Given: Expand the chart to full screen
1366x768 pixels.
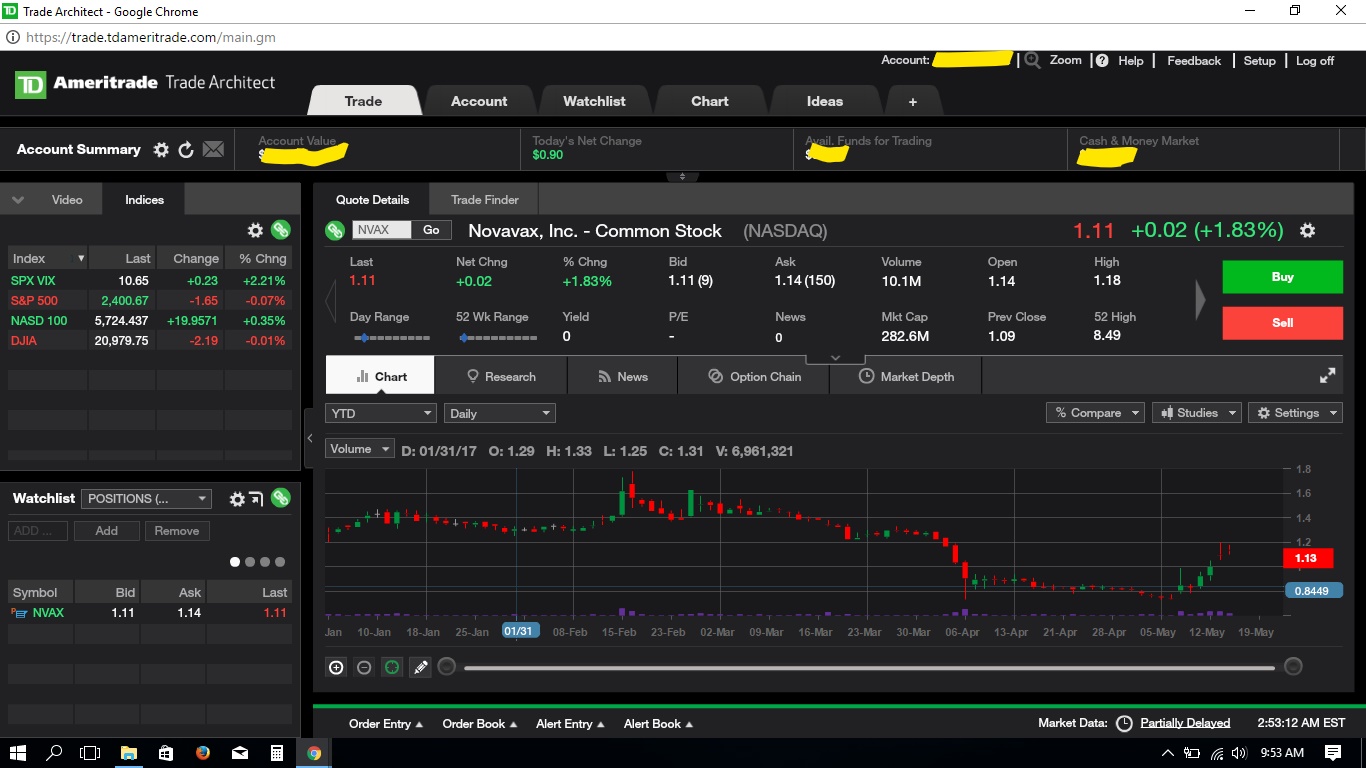Looking at the screenshot, I should coord(1328,376).
